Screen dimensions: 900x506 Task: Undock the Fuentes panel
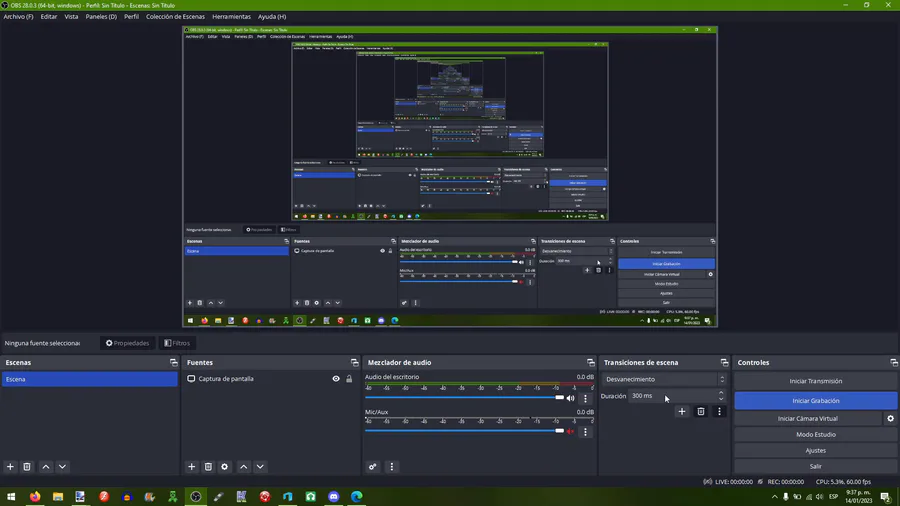(355, 363)
